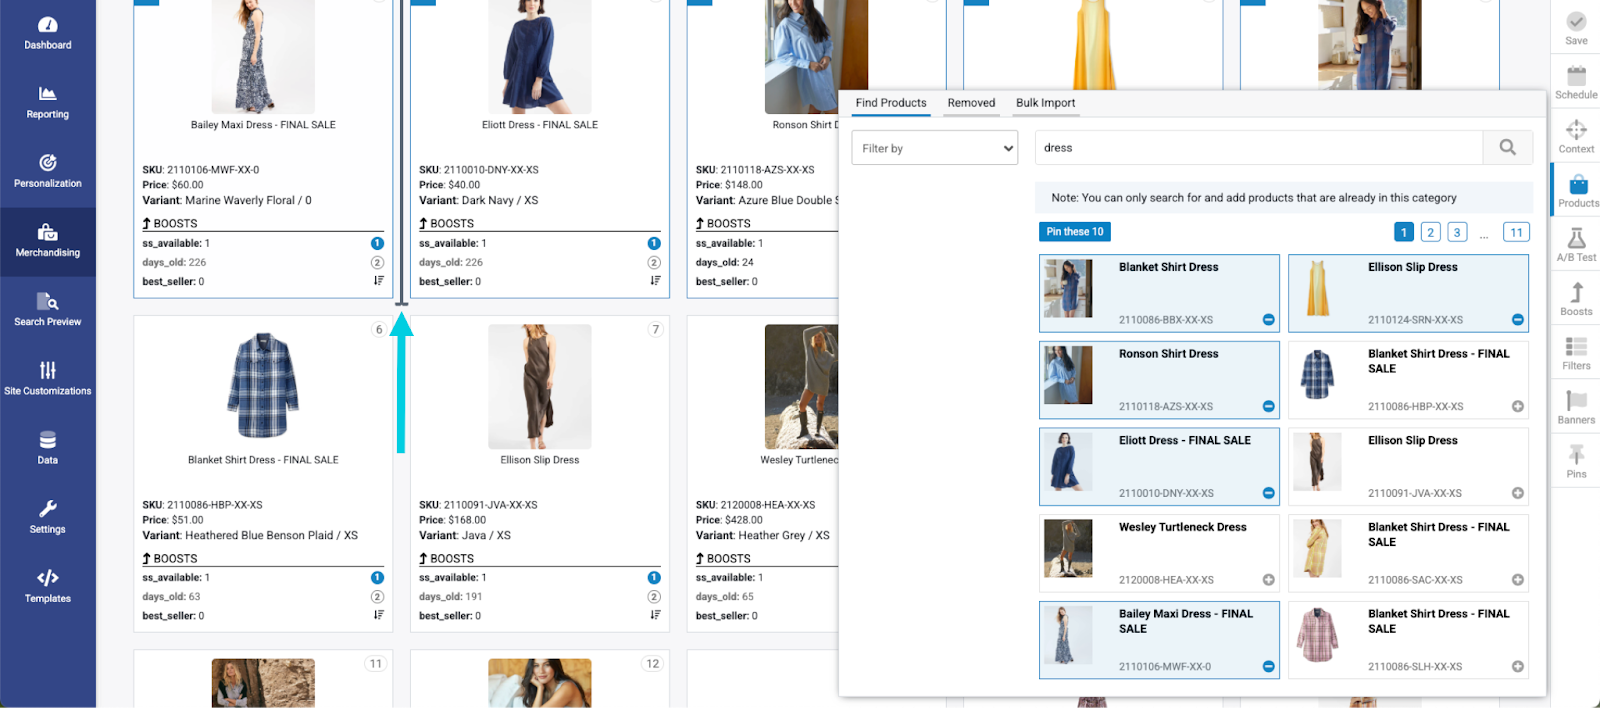Remove Ellison Slip Dress 2110124-SRN-XX-XS pin
1600x708 pixels.
[x=1517, y=320]
